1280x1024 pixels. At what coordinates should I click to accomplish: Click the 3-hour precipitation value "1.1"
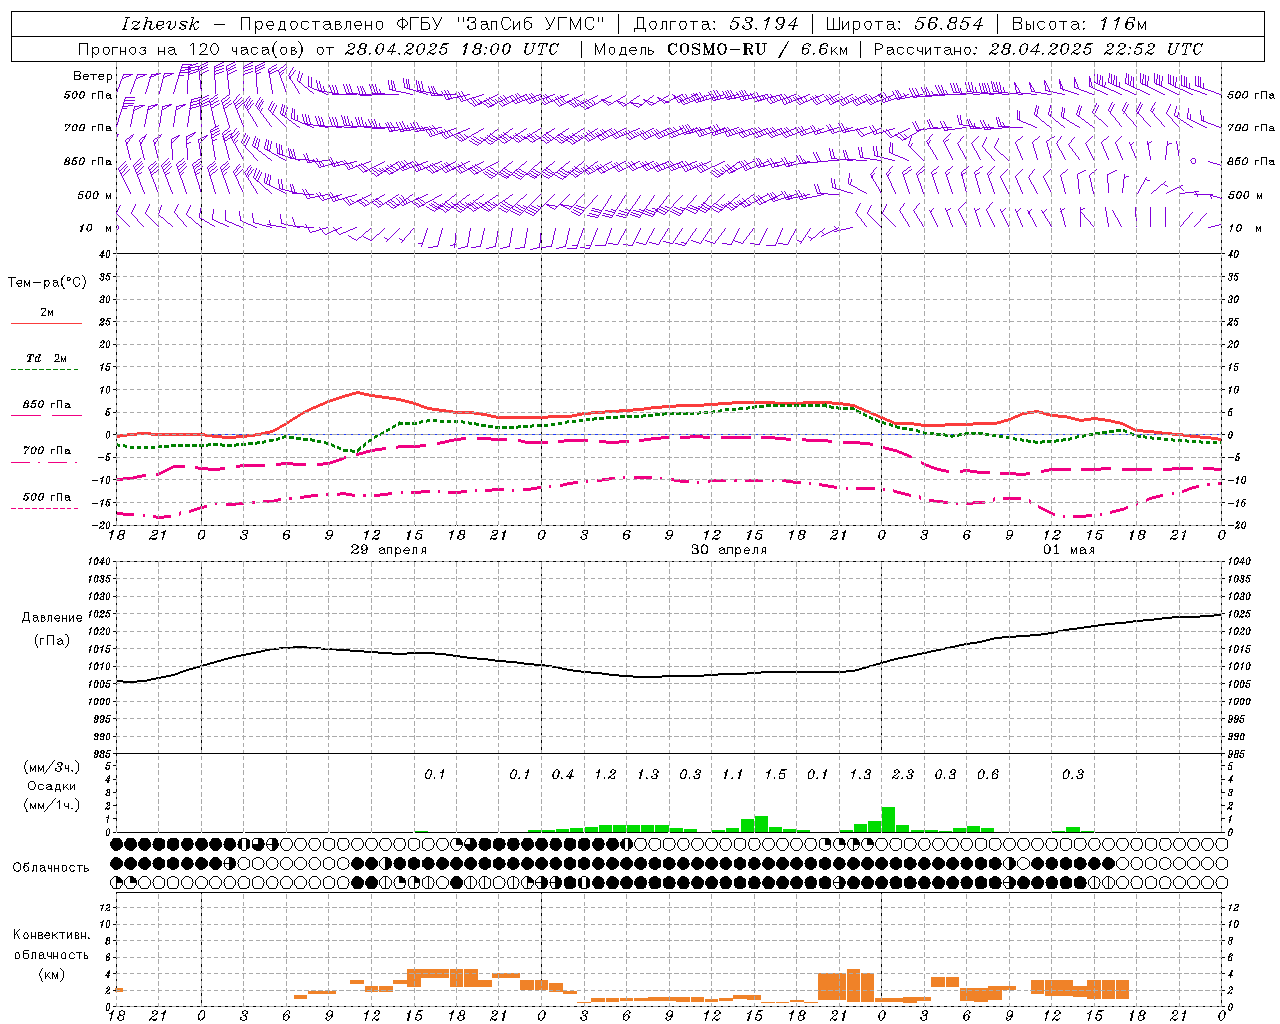[733, 775]
